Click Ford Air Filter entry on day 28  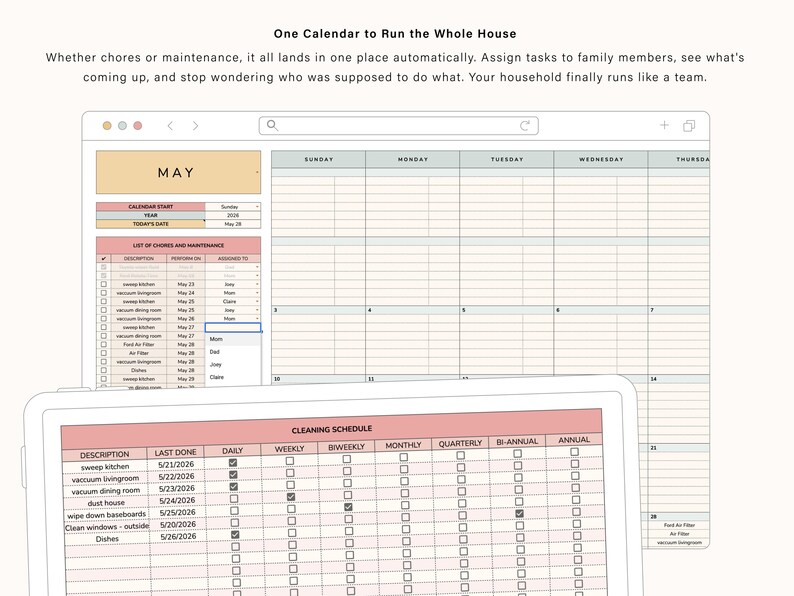pyautogui.click(x=679, y=525)
